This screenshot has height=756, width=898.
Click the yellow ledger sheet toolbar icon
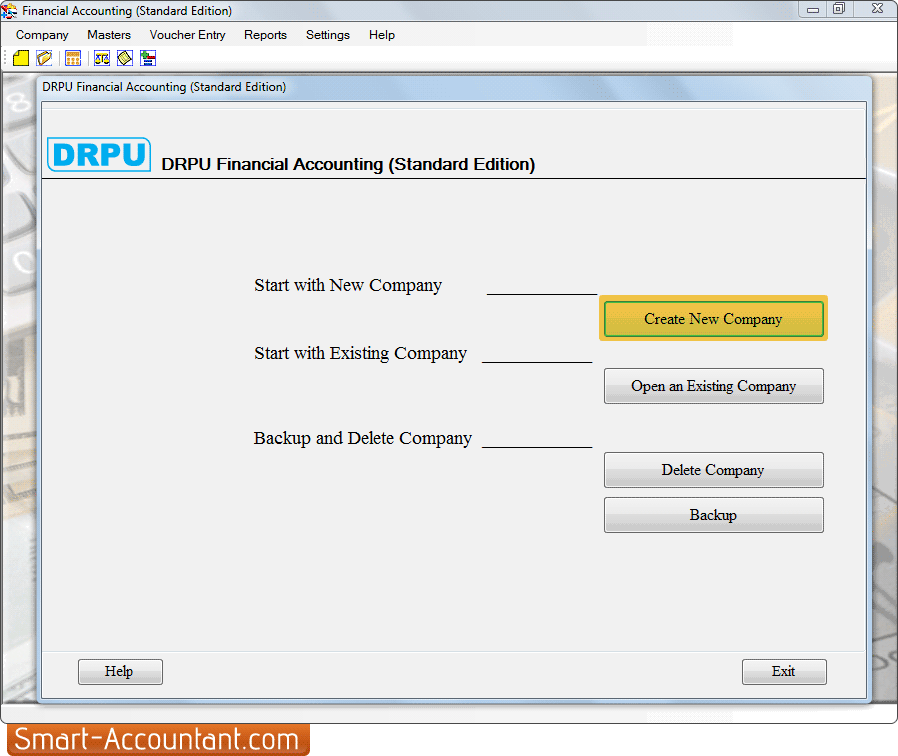[x=125, y=58]
